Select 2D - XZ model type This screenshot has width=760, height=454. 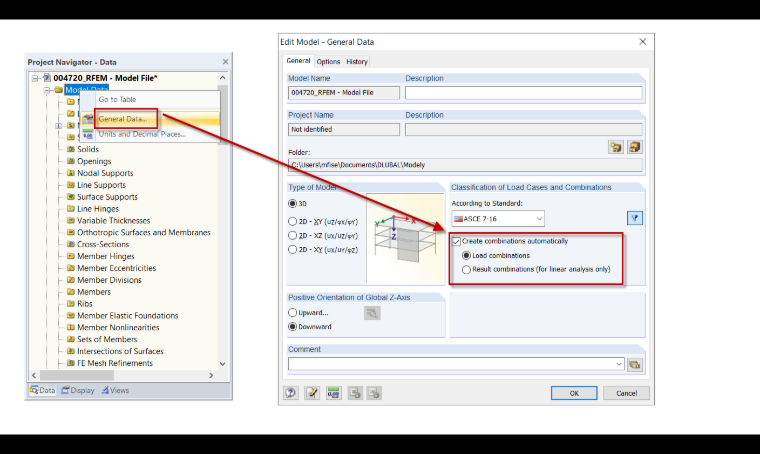click(x=292, y=235)
